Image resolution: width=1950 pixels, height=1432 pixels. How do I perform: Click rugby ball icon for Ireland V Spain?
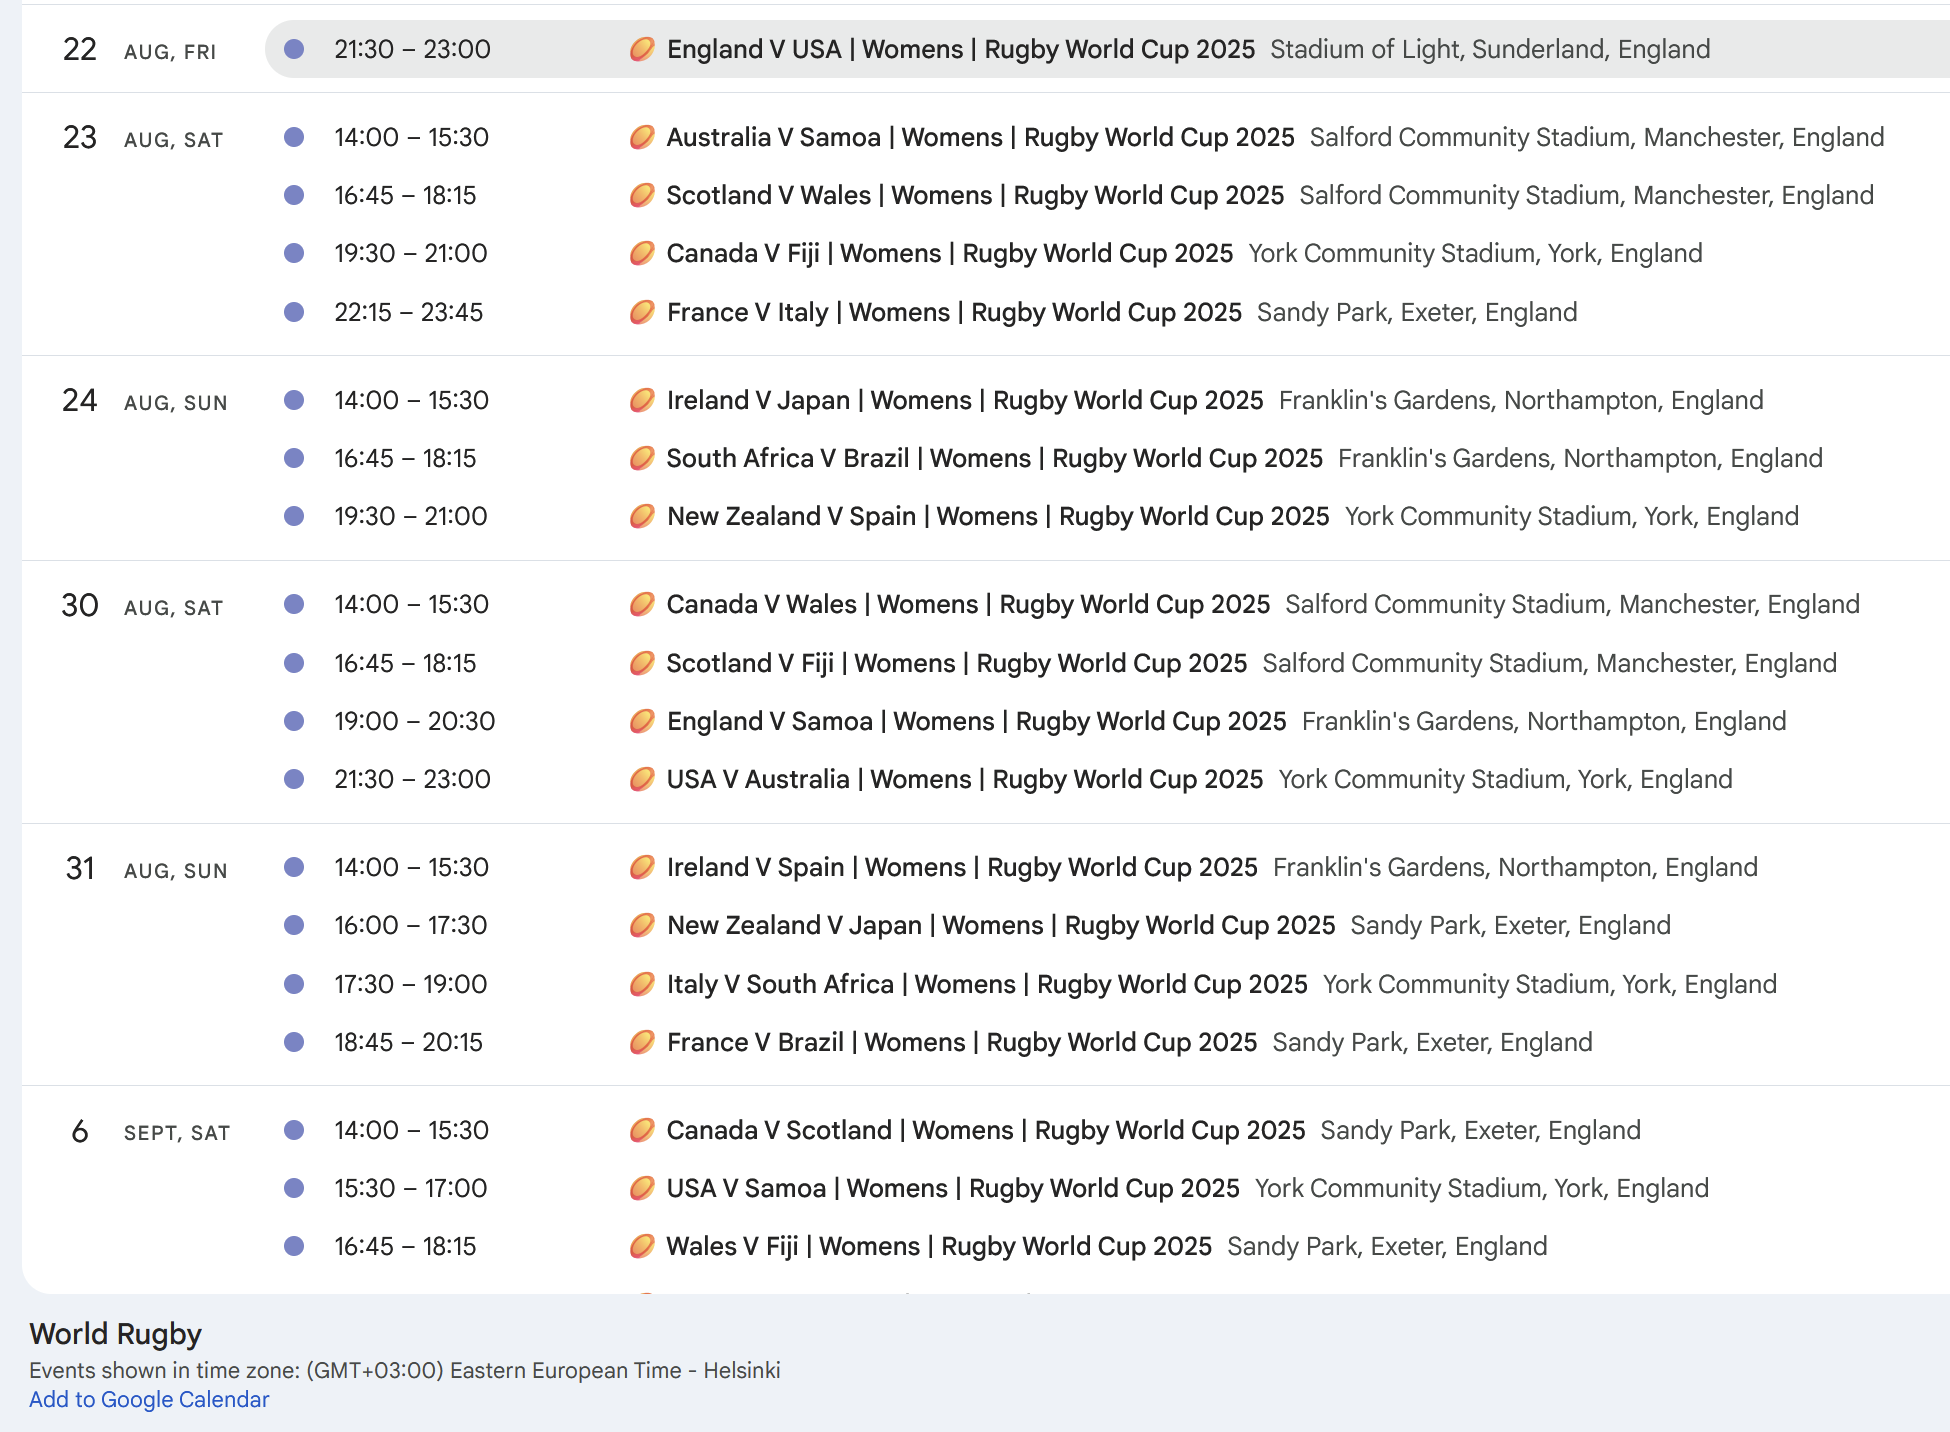tap(642, 867)
